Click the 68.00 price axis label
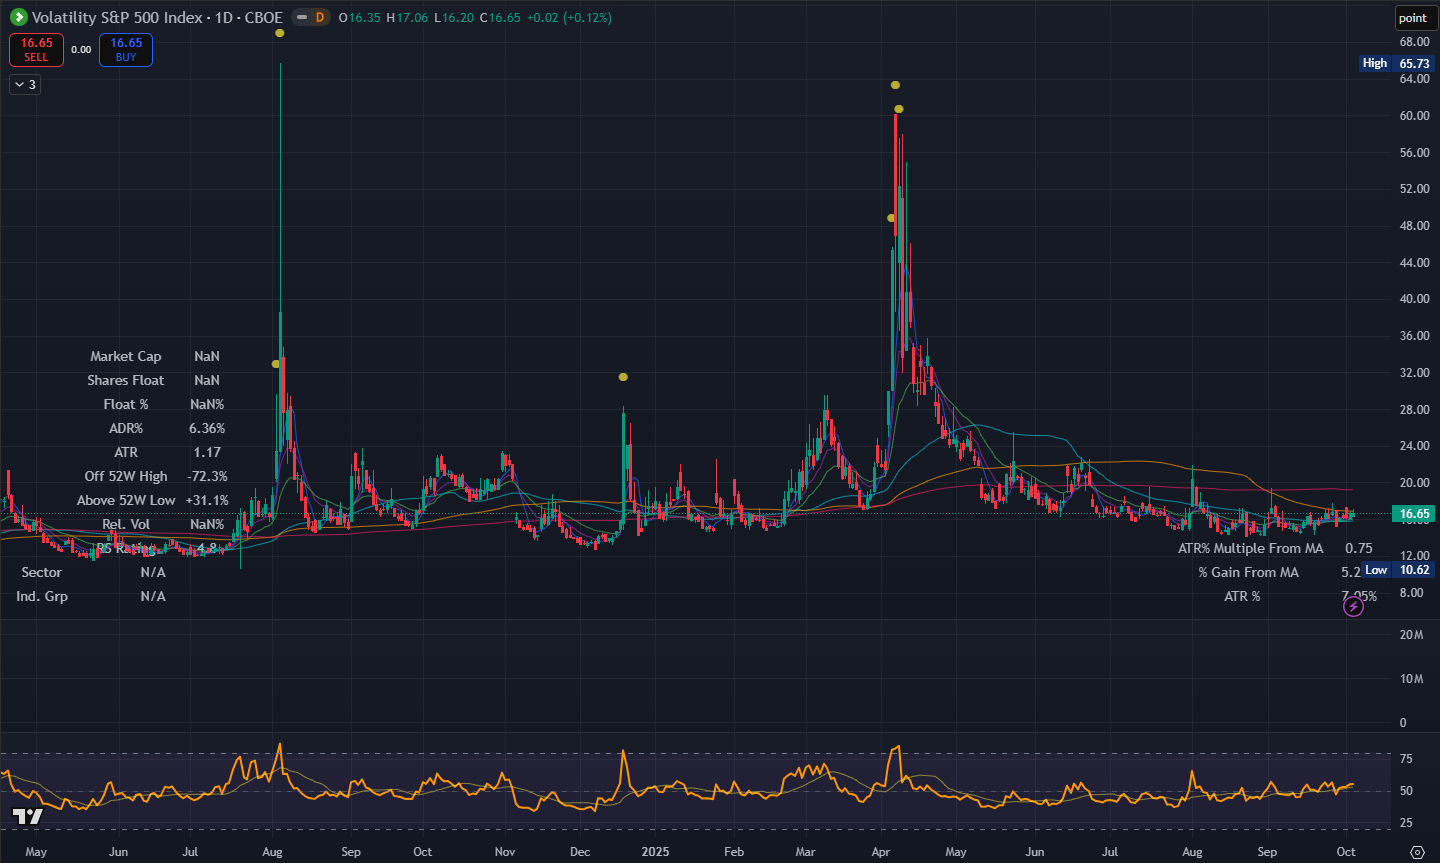1440x863 pixels. point(1414,42)
